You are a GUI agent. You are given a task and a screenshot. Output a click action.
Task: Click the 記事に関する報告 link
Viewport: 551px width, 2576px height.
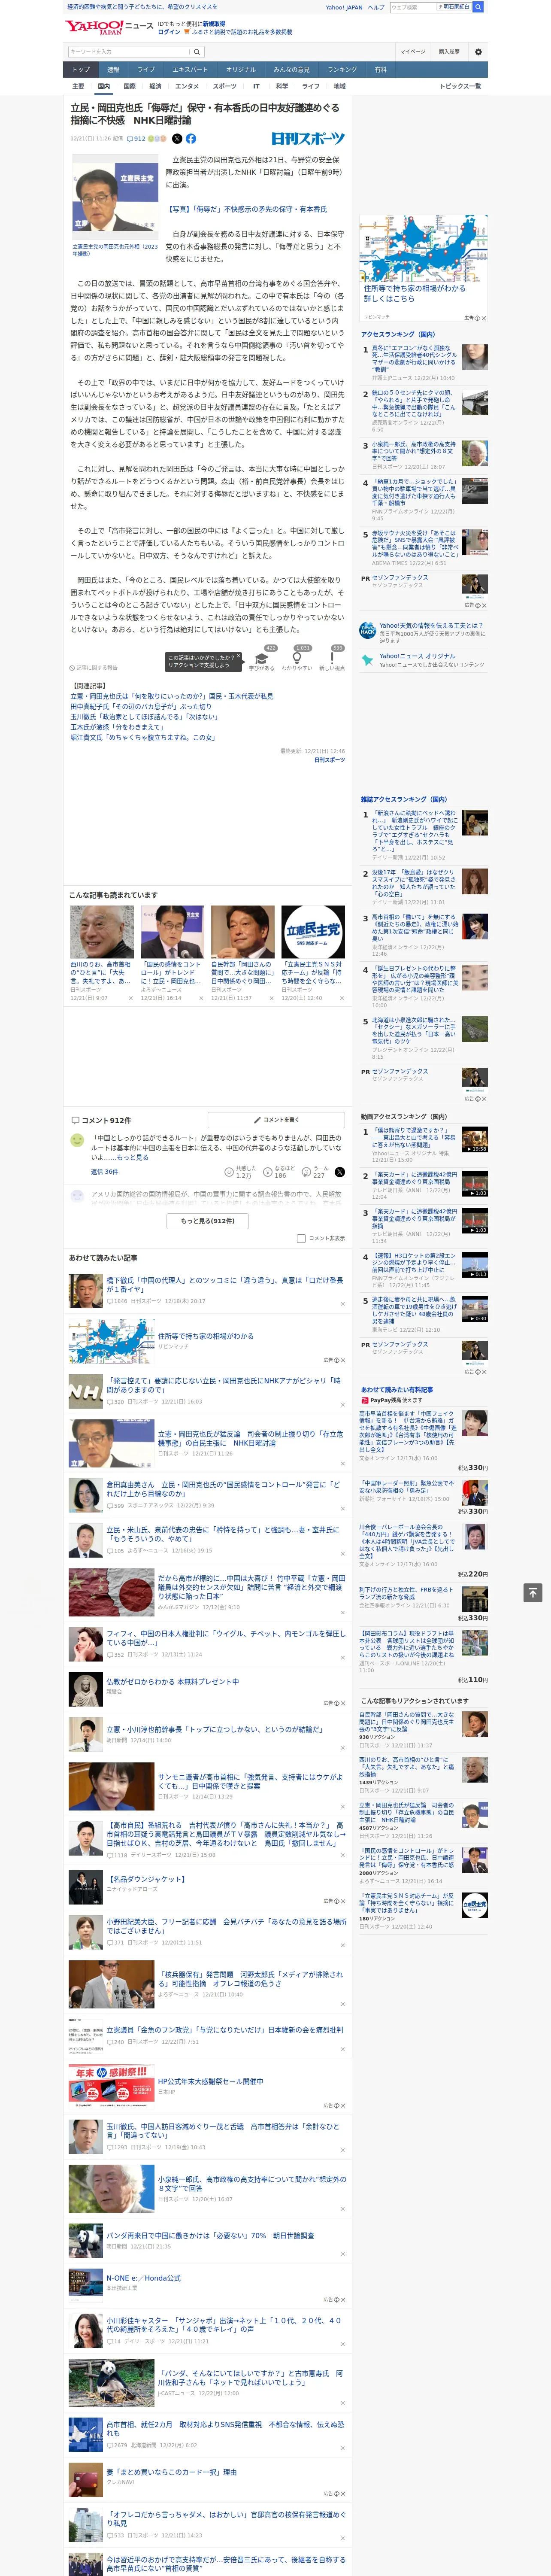tap(94, 667)
